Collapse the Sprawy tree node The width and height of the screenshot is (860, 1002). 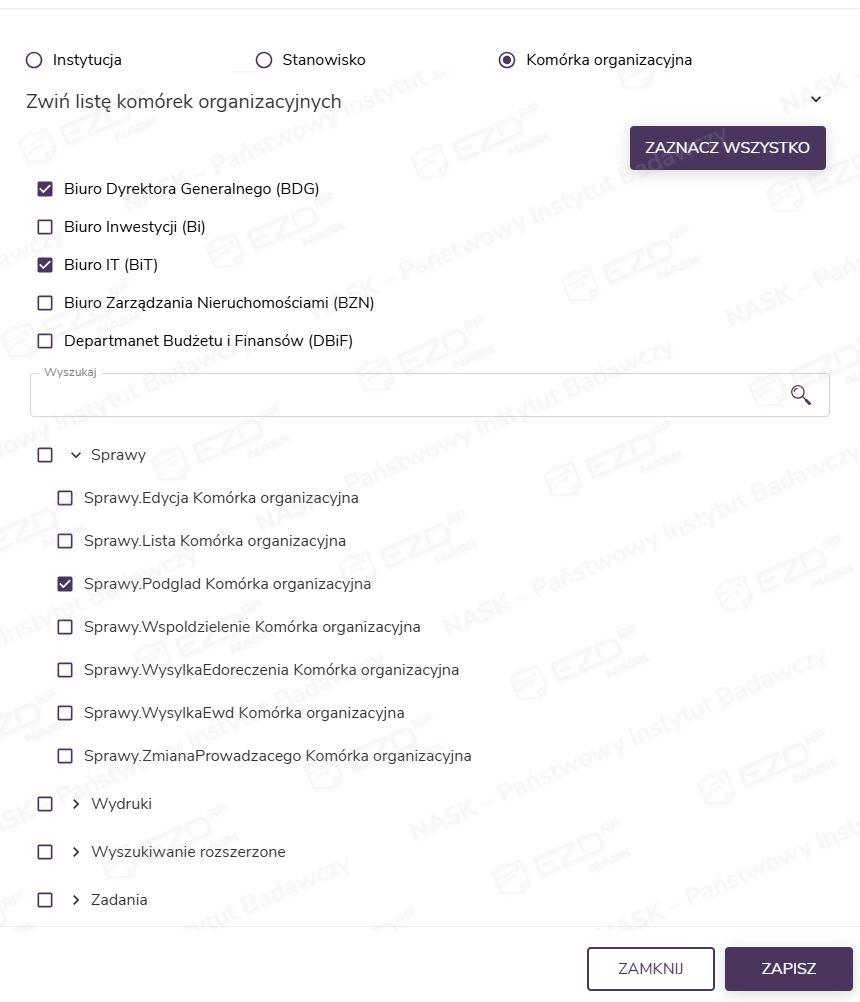point(76,455)
